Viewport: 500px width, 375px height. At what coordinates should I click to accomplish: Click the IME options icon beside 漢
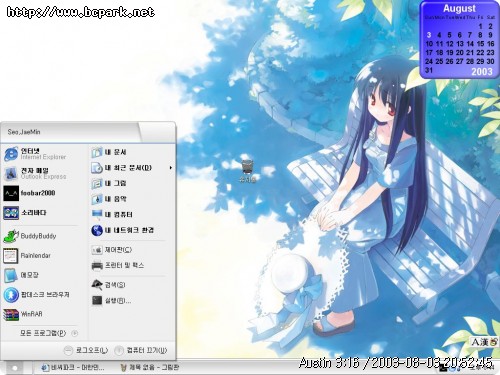[494, 342]
